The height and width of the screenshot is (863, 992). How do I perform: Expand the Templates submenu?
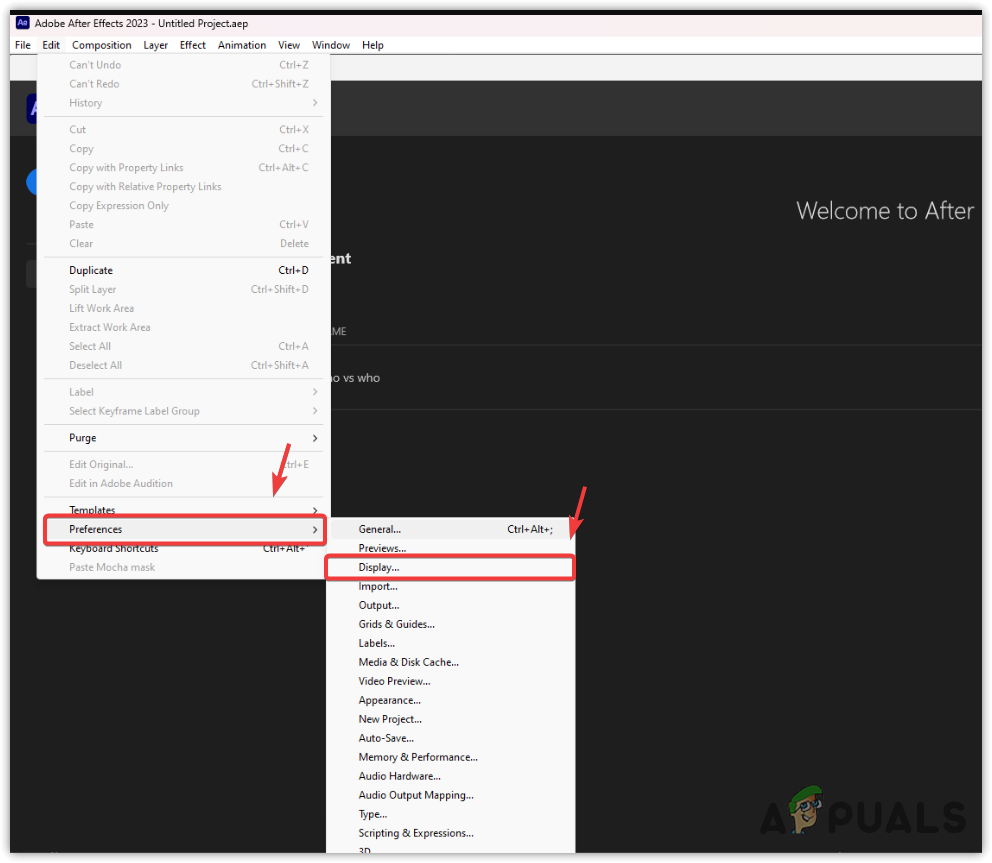pos(183,509)
